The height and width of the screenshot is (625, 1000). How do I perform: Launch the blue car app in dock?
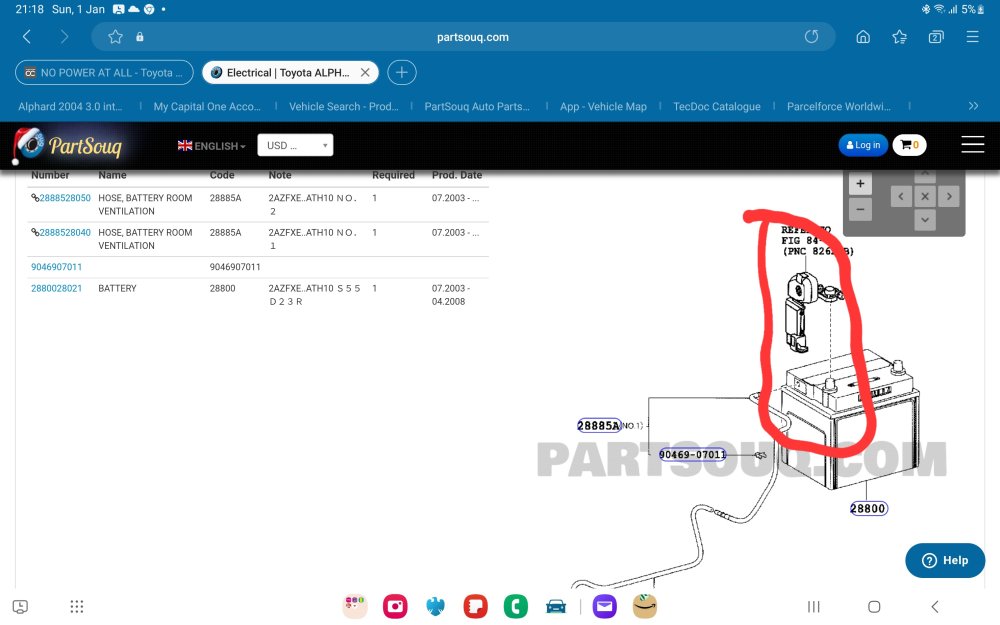(x=556, y=606)
